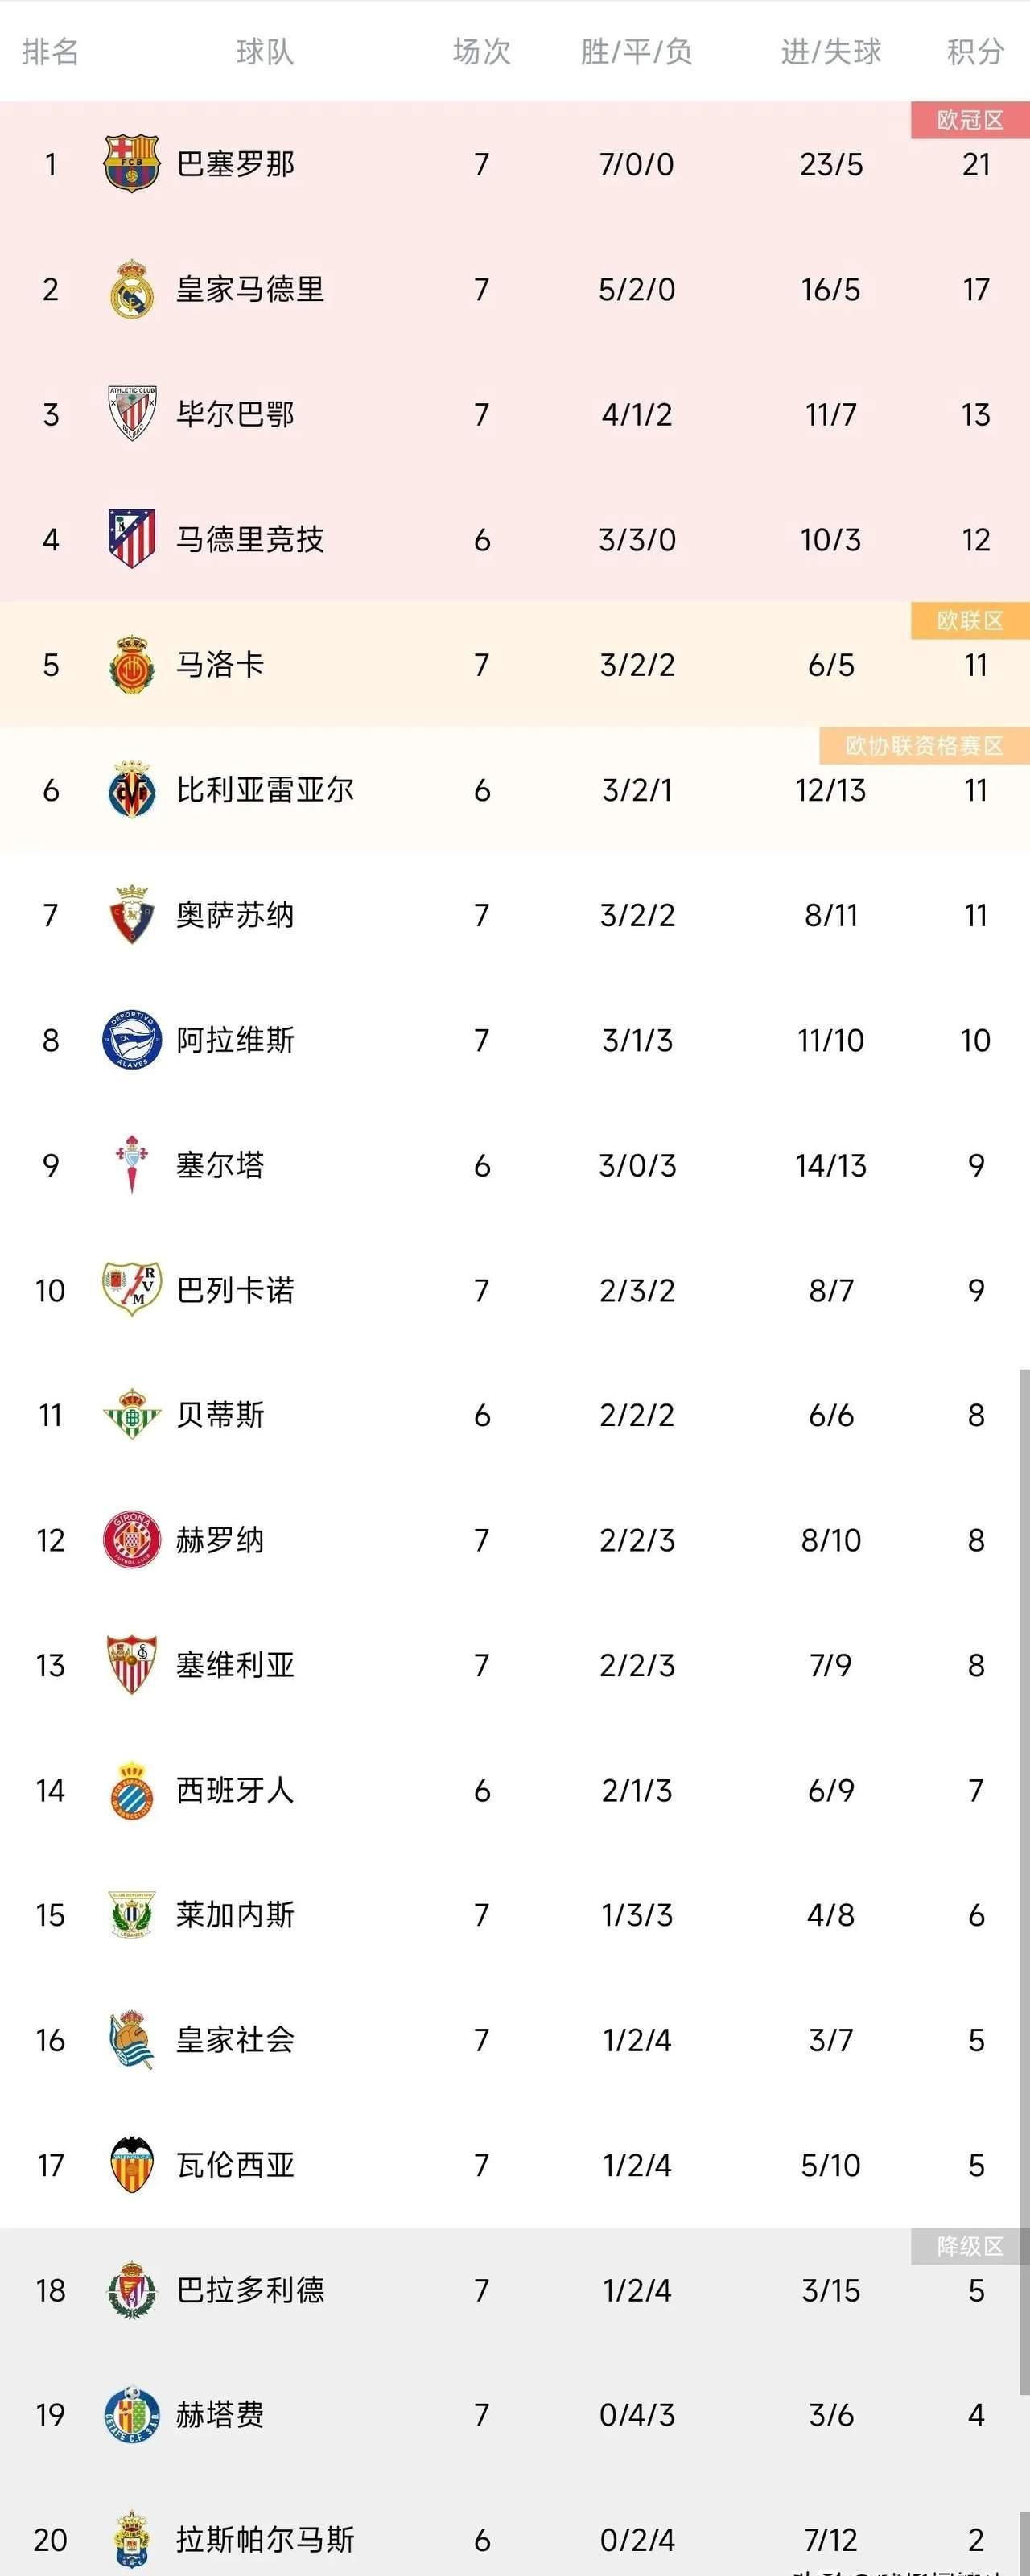Tap the Celta Vigo cross crest
The width and height of the screenshot is (1030, 2576).
(132, 1165)
